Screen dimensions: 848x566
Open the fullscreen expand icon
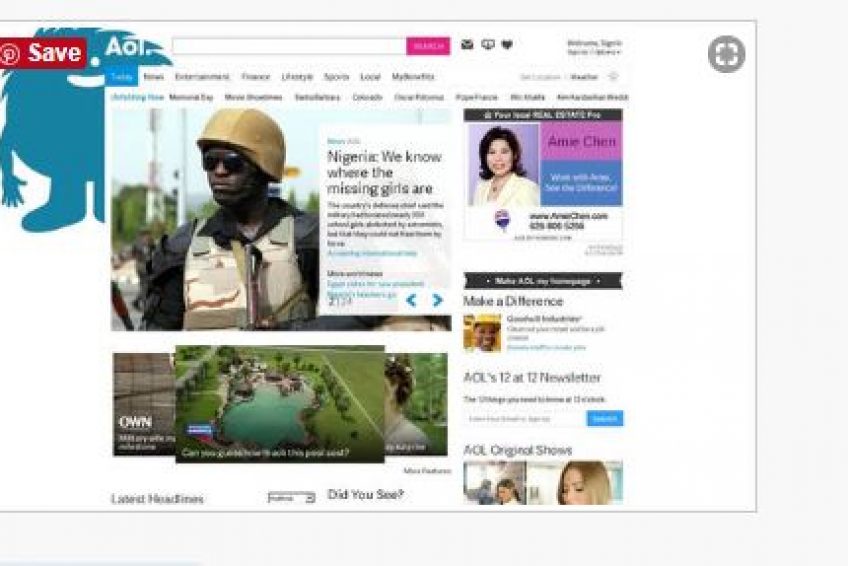click(726, 54)
